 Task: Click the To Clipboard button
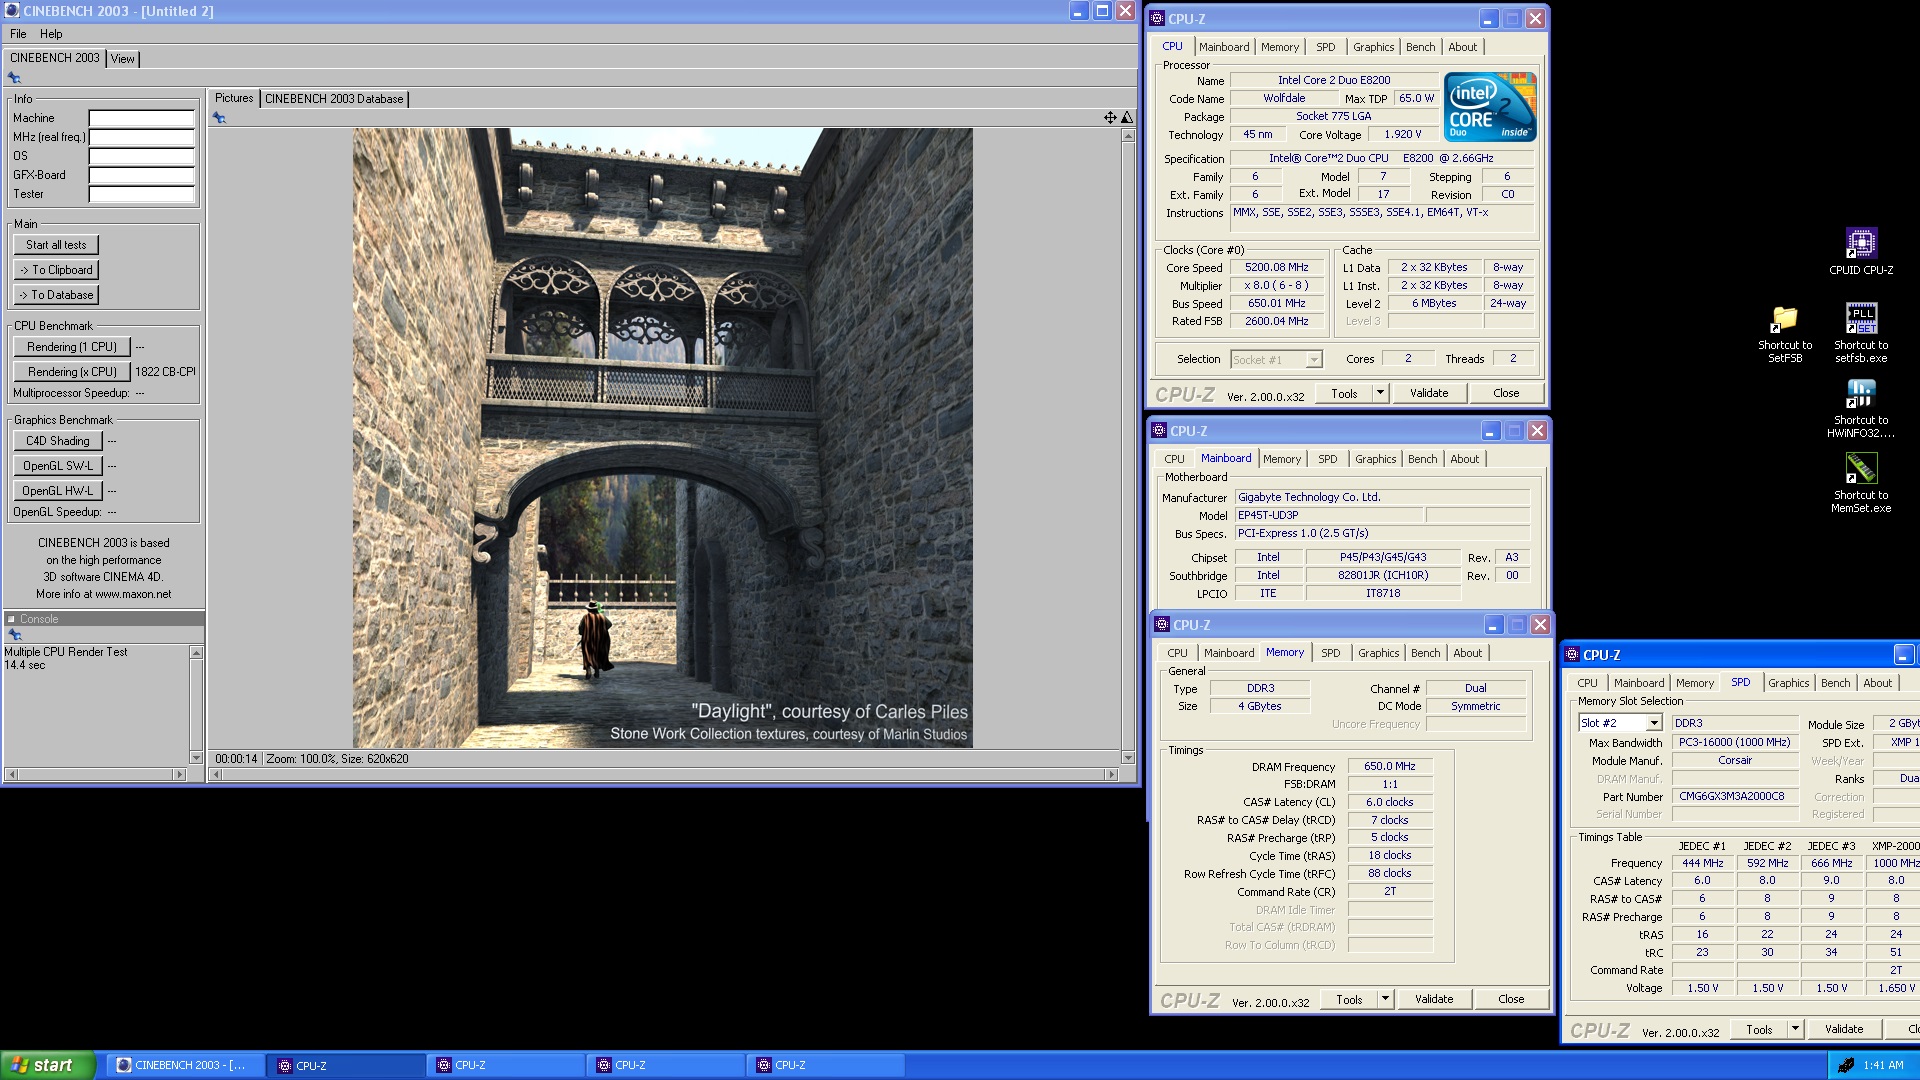(56, 270)
